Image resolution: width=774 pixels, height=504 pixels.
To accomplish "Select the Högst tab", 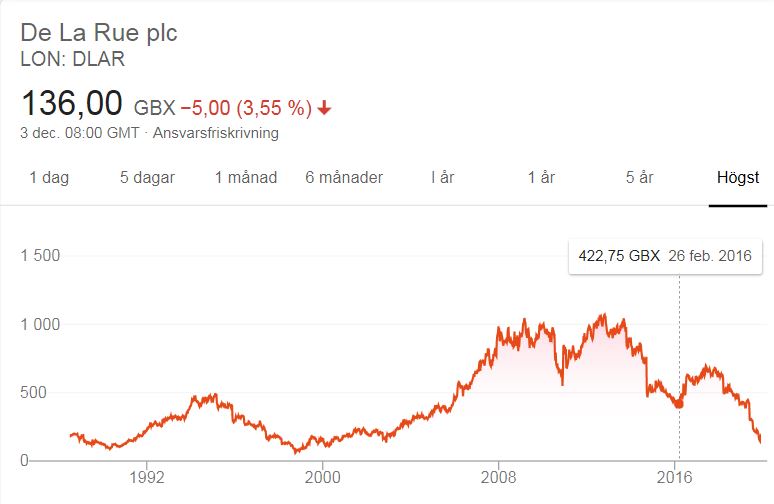I will (737, 177).
